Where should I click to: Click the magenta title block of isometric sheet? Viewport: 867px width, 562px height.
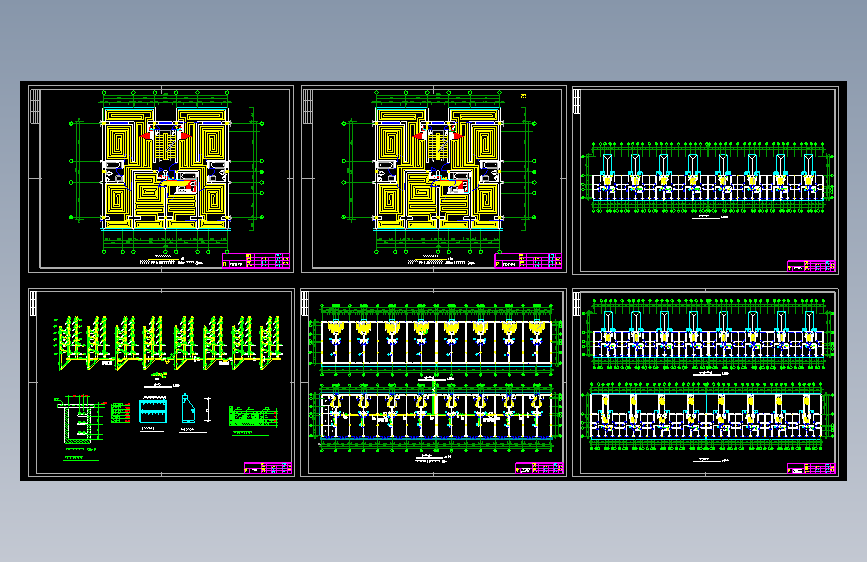[268, 468]
